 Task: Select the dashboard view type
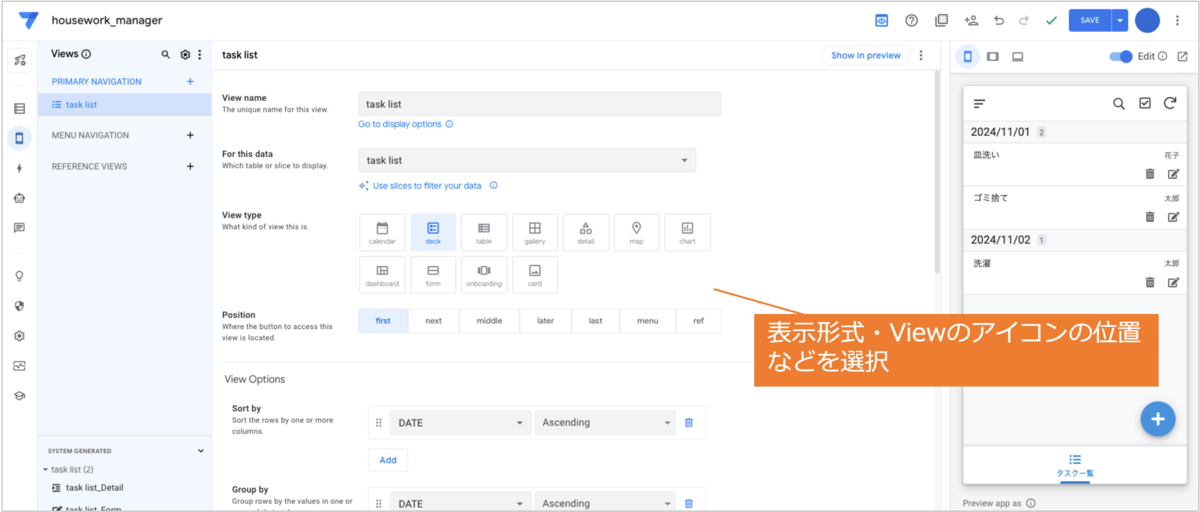[382, 274]
